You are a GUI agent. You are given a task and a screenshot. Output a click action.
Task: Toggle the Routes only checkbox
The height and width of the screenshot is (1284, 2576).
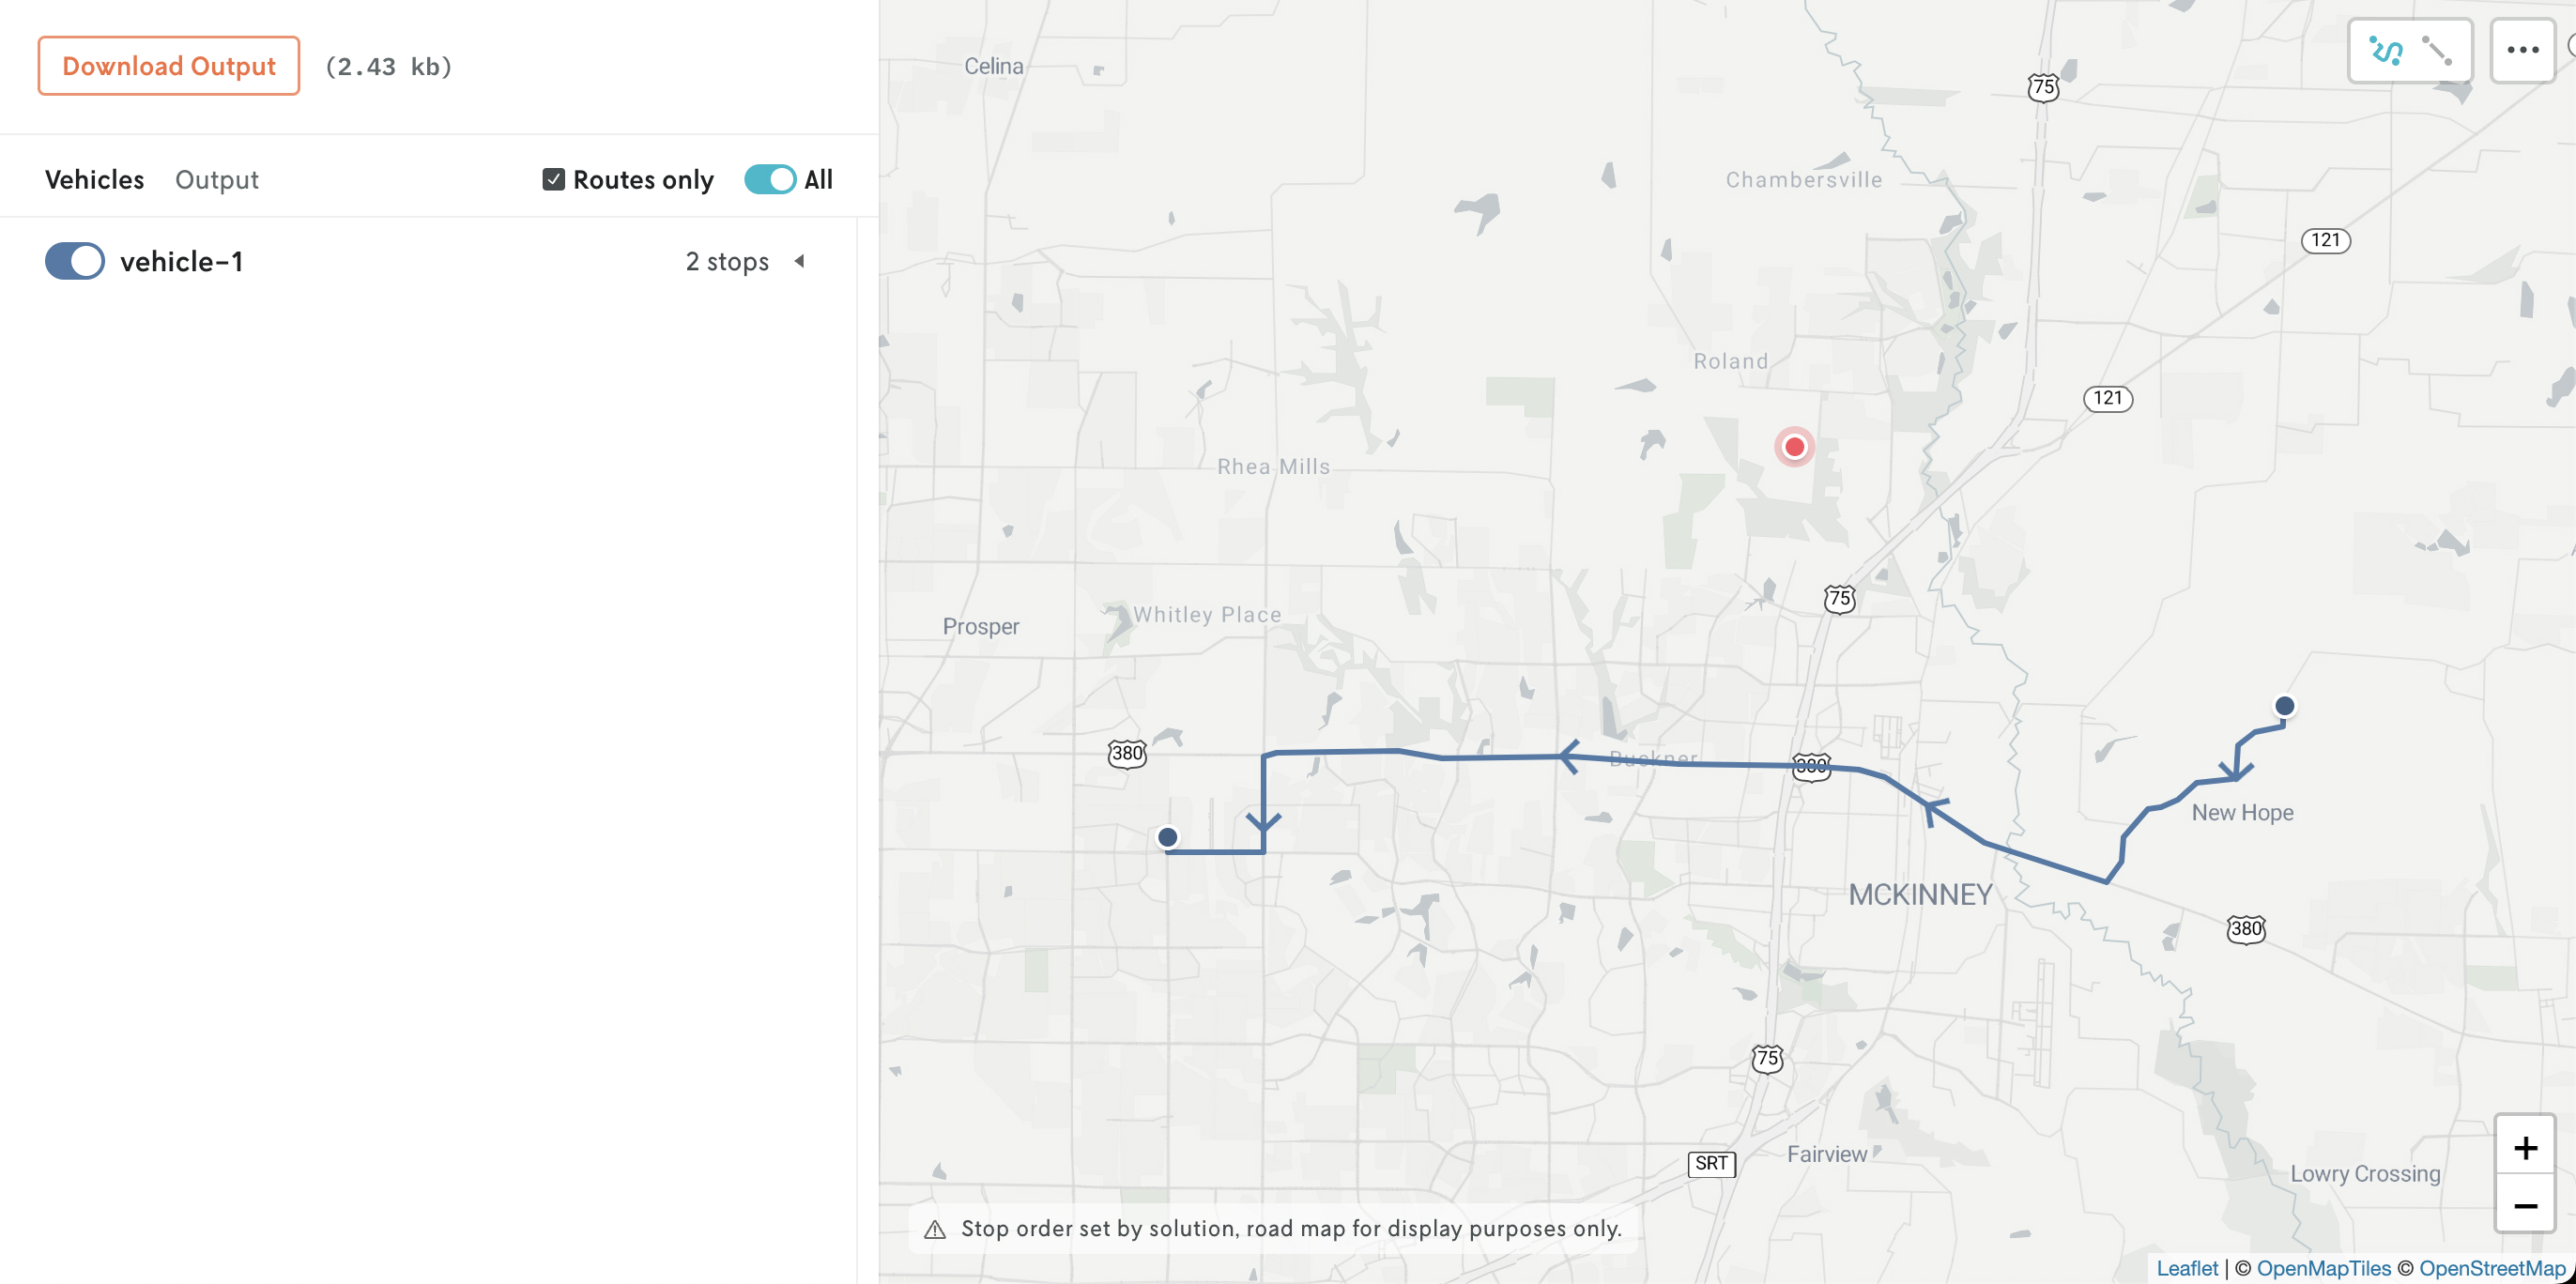click(x=552, y=177)
